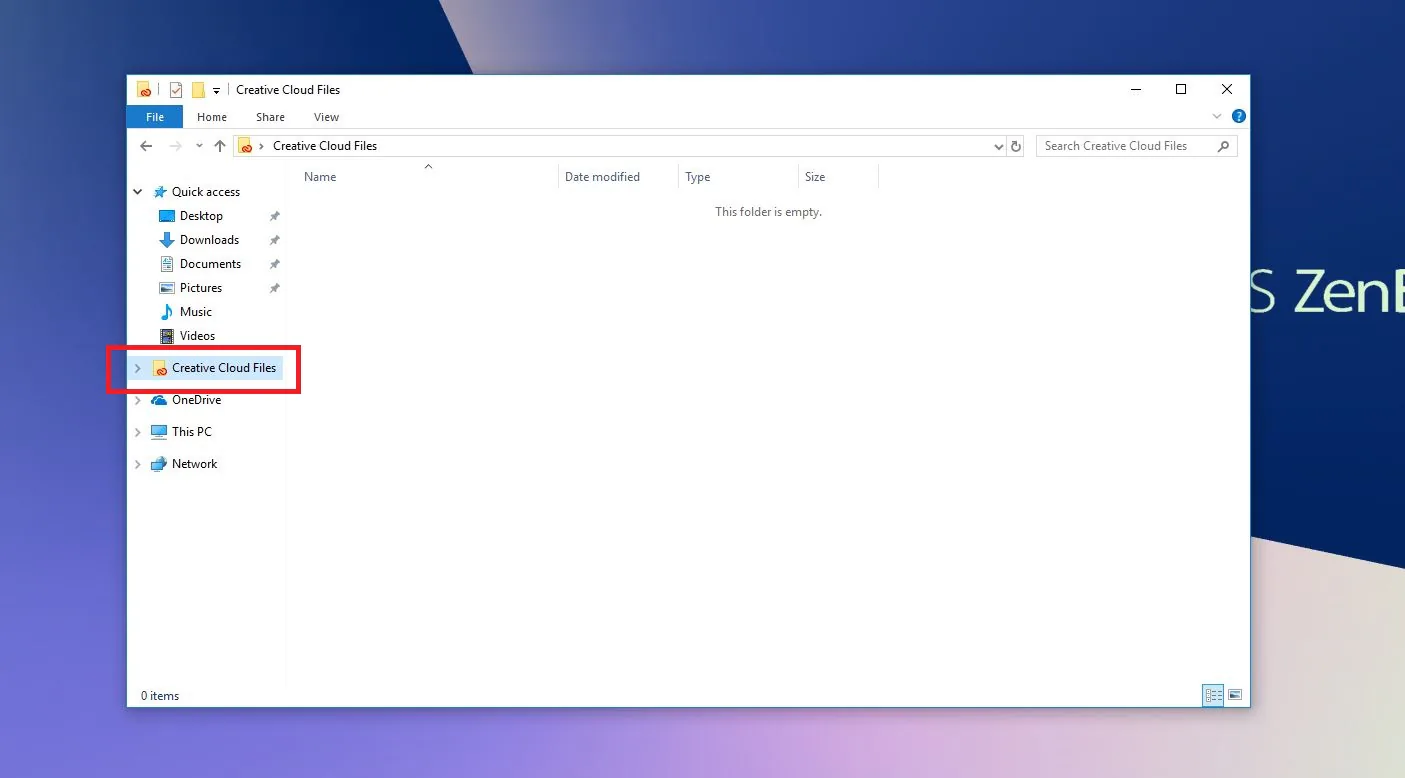This screenshot has width=1405, height=778.
Task: Collapse the Quick access tree section
Action: 138,192
